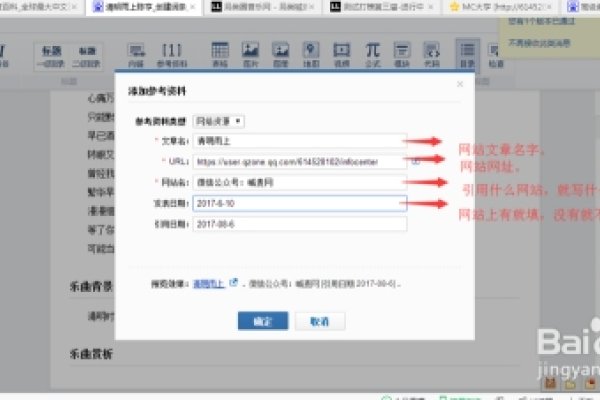
Task: Open the 地图 (map) insert tool
Action: 311,53
